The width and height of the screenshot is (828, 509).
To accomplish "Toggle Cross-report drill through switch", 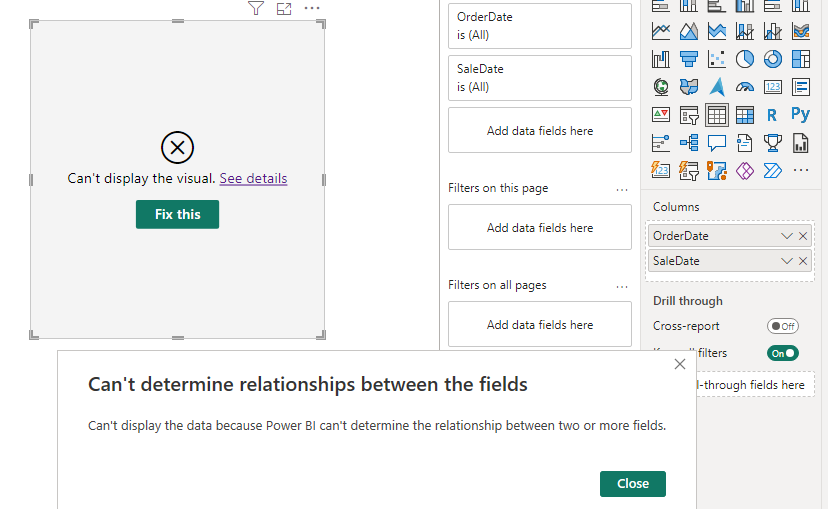I will pyautogui.click(x=783, y=326).
